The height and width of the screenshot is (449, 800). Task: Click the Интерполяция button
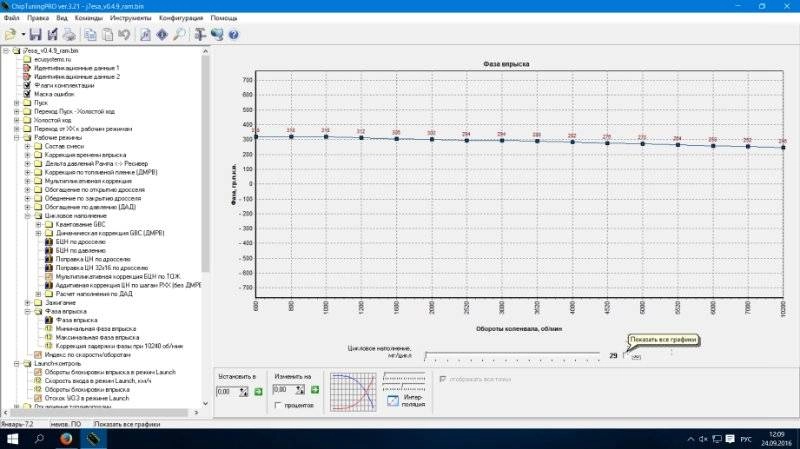click(x=404, y=401)
